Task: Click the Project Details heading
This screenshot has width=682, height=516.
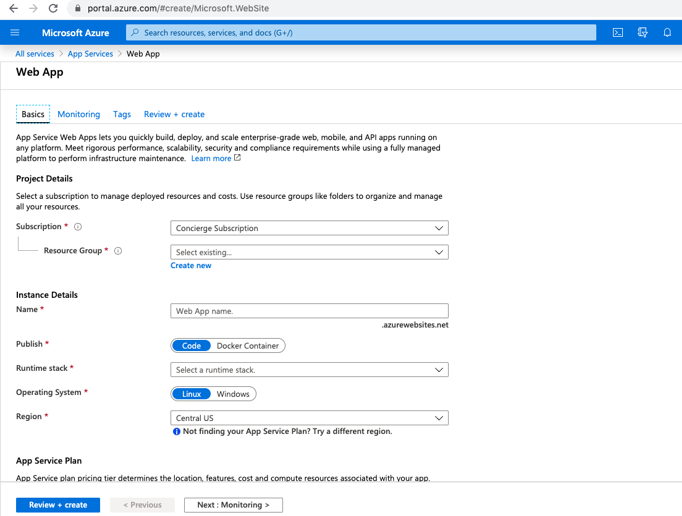Action: click(x=44, y=179)
